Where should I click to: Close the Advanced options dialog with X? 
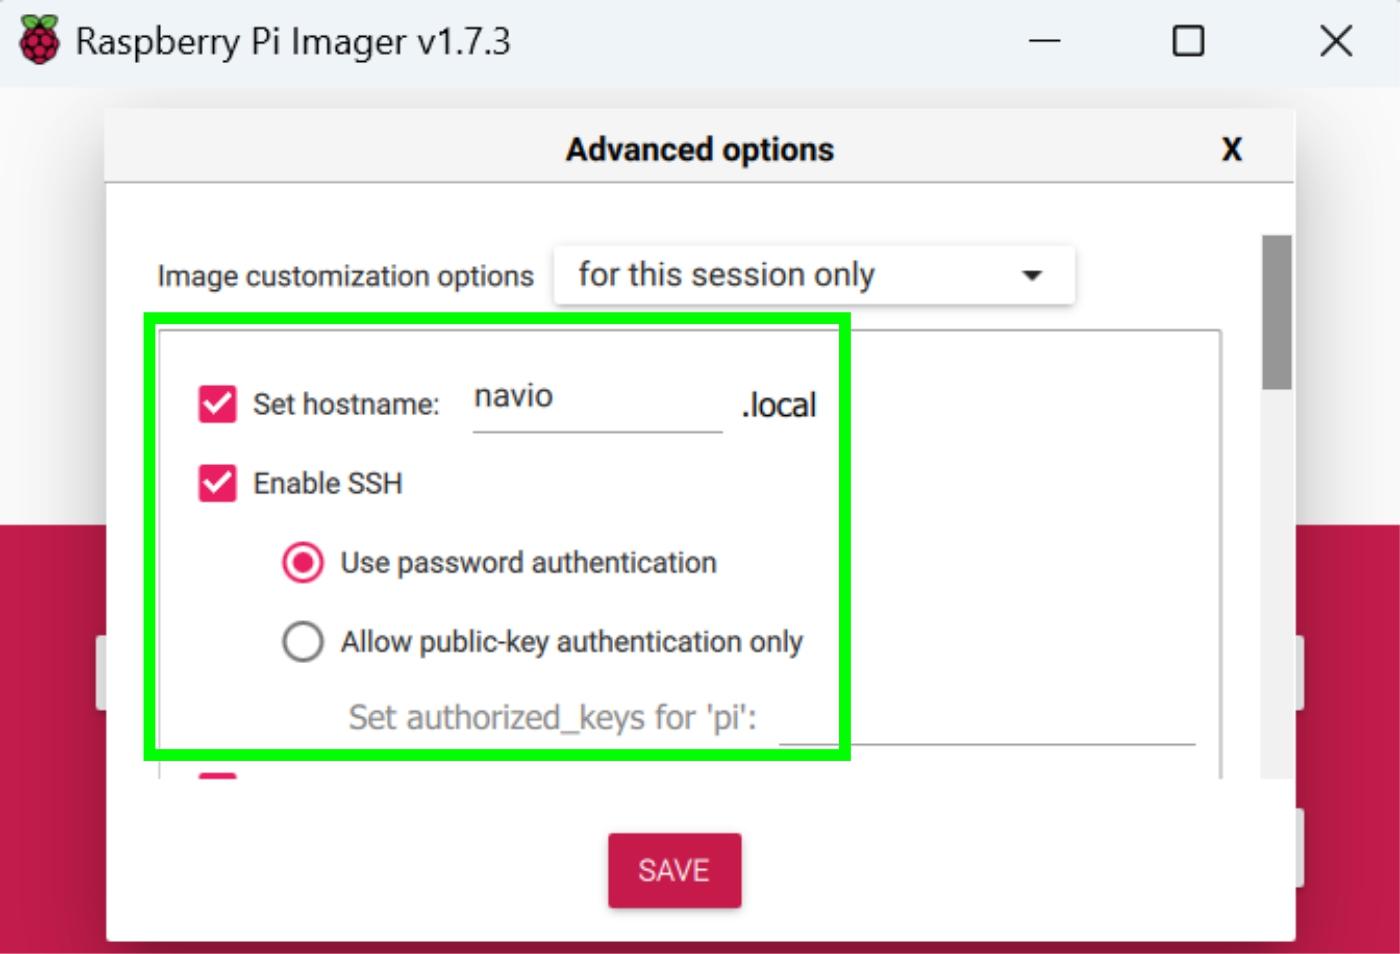click(x=1232, y=149)
